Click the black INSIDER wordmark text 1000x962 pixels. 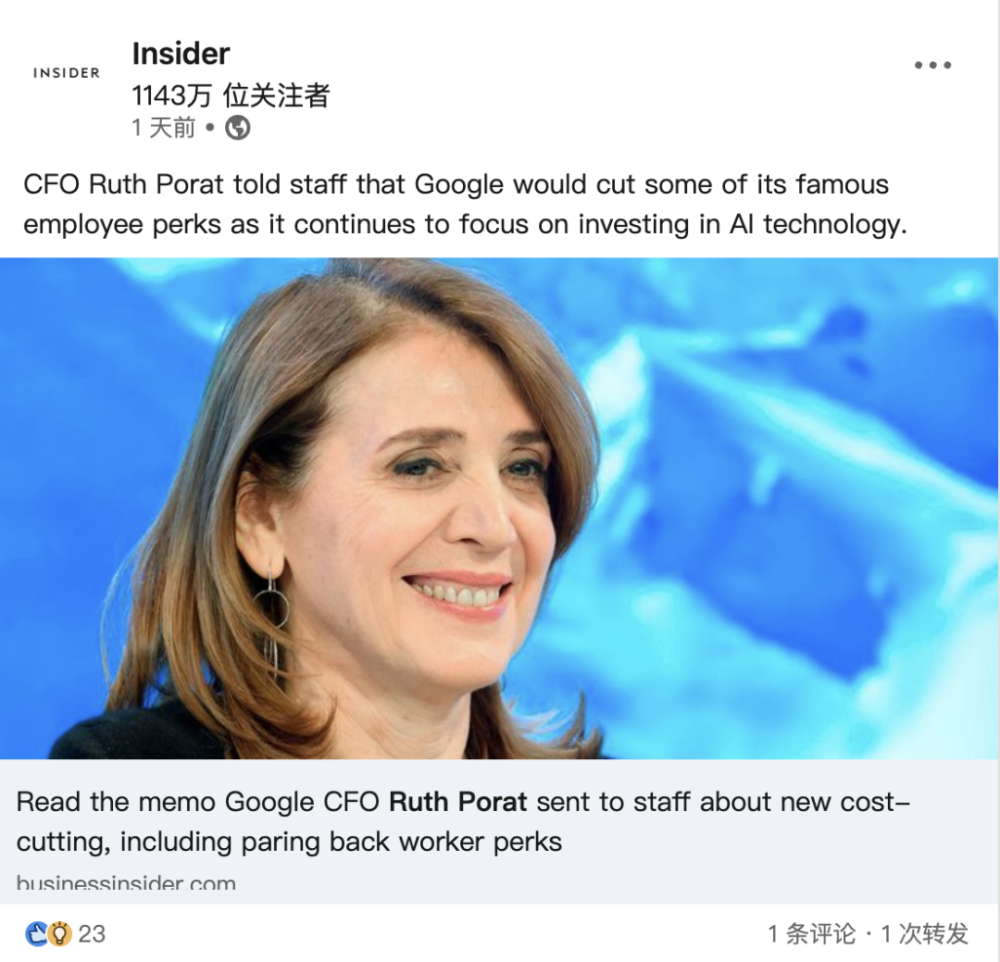(x=66, y=73)
